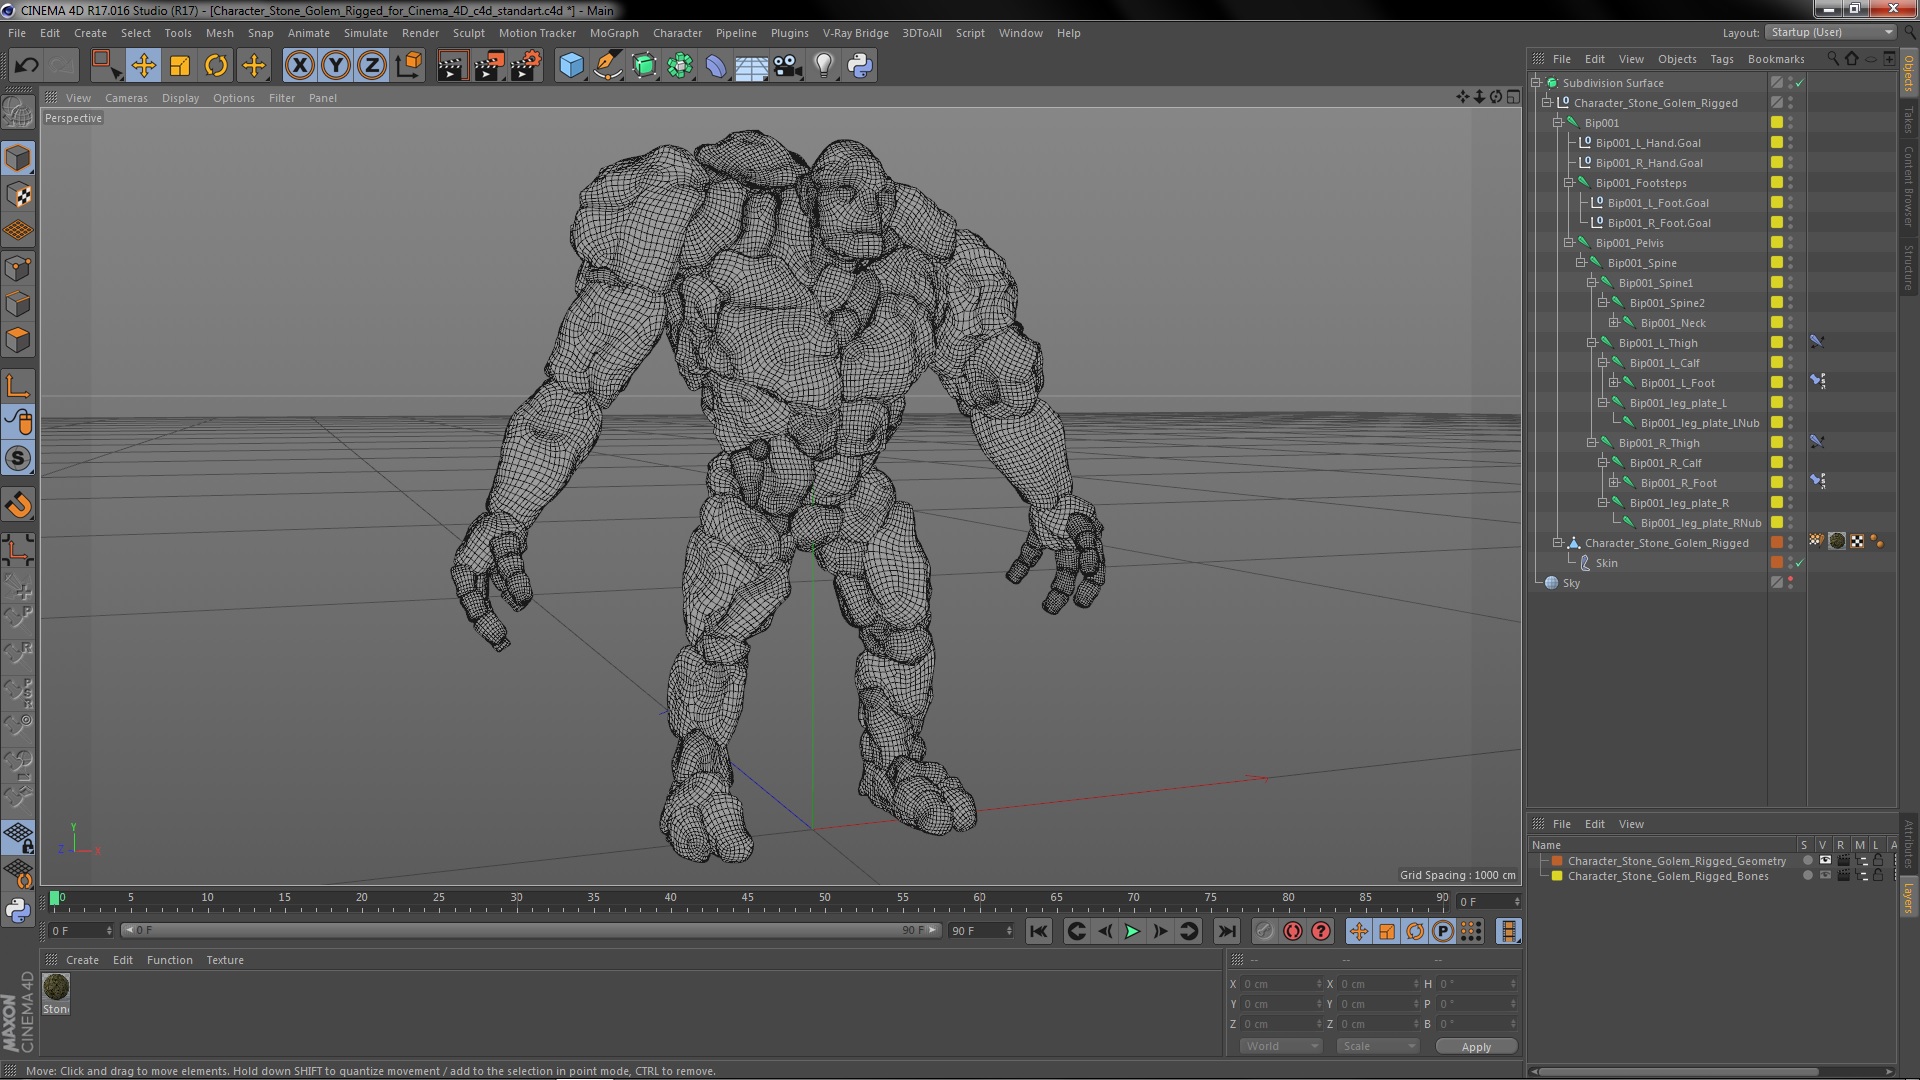Viewport: 1920px width, 1080px height.
Task: Open Layers side tab
Action: [x=1908, y=897]
